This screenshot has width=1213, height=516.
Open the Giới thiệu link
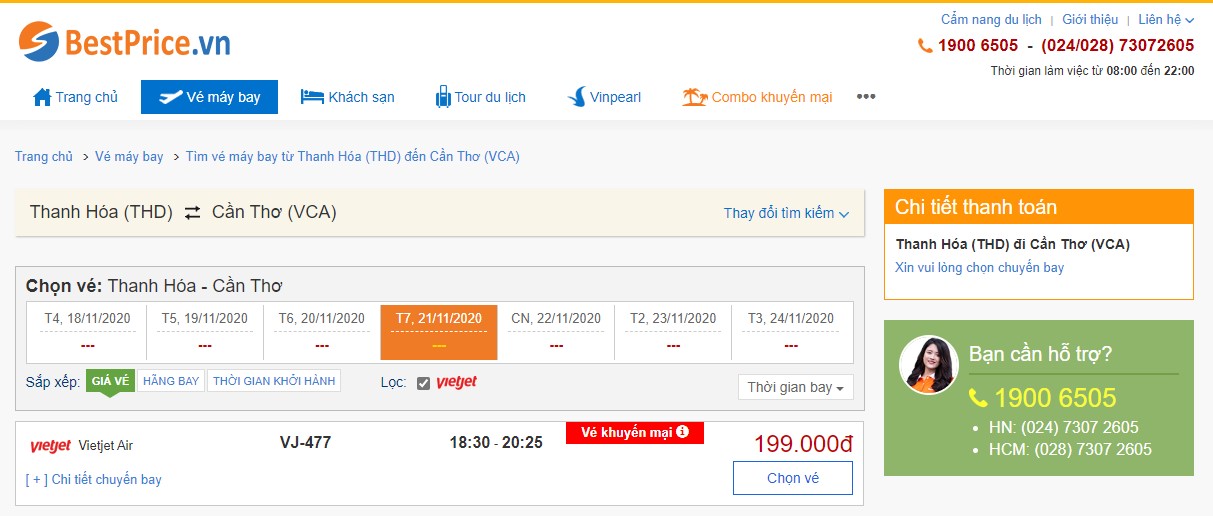(x=1090, y=19)
